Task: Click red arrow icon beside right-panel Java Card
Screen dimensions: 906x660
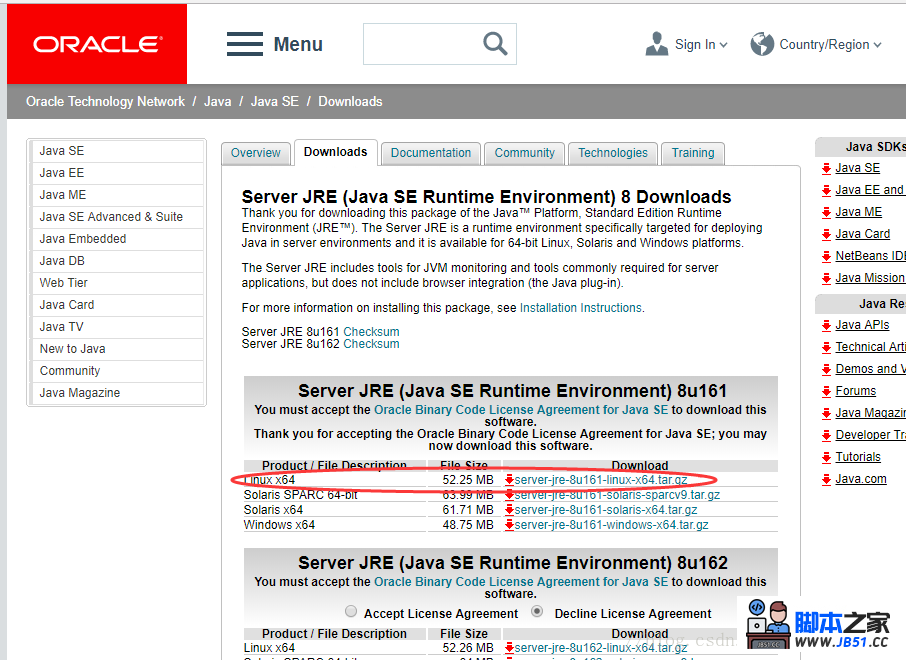Action: [826, 235]
